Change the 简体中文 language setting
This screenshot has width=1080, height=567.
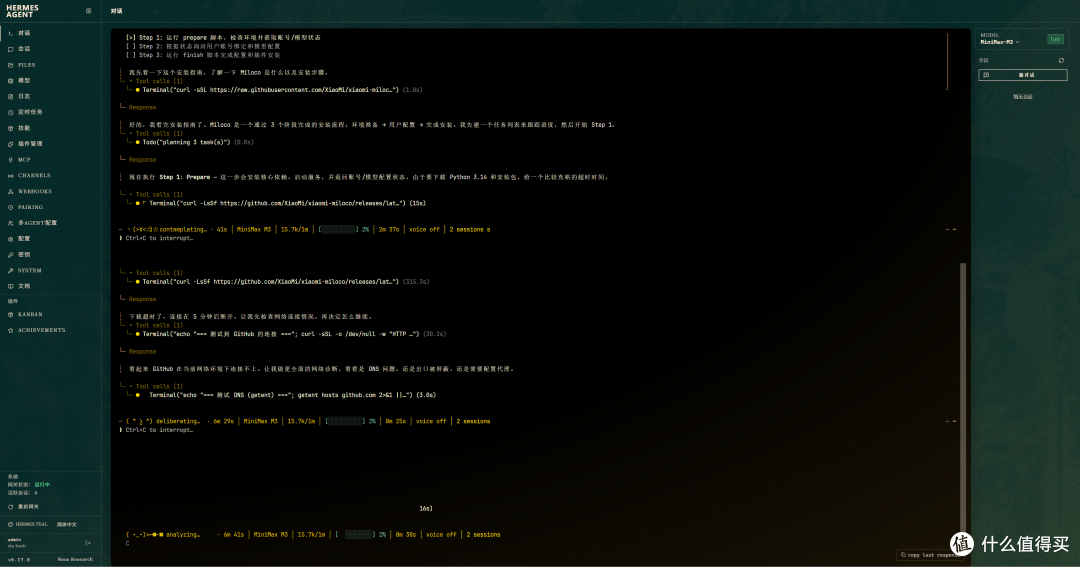67,524
